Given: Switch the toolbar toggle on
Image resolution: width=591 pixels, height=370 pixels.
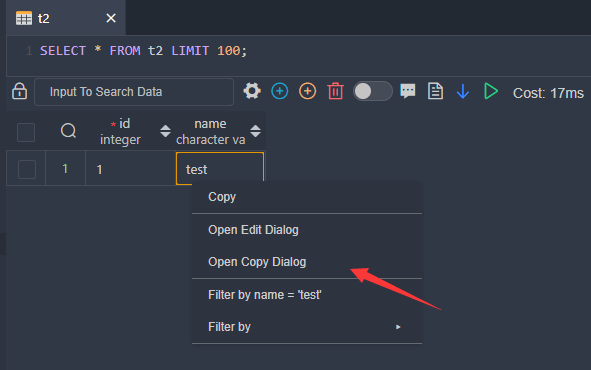Looking at the screenshot, I should 372,91.
